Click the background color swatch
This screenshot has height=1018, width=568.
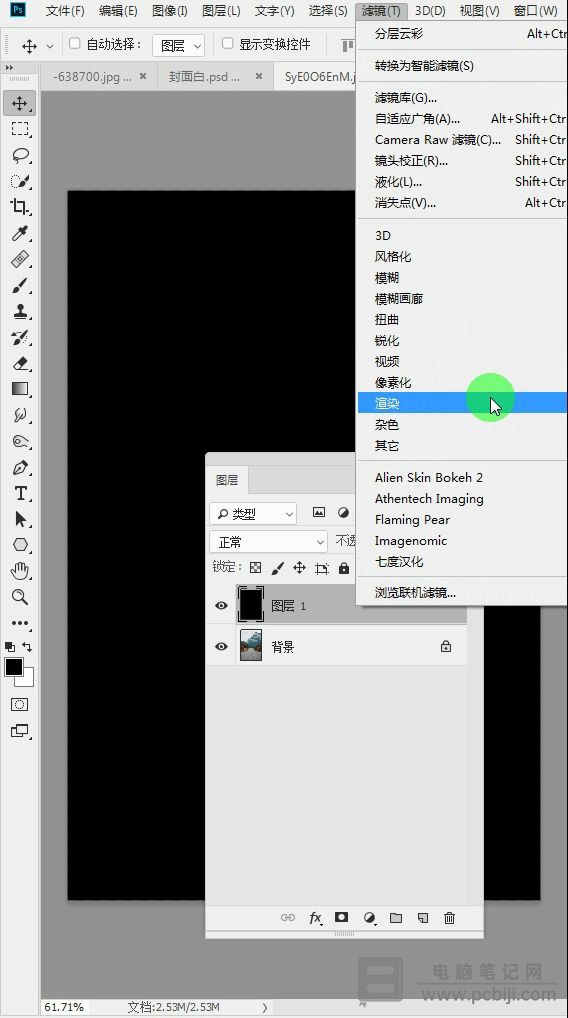tap(29, 681)
